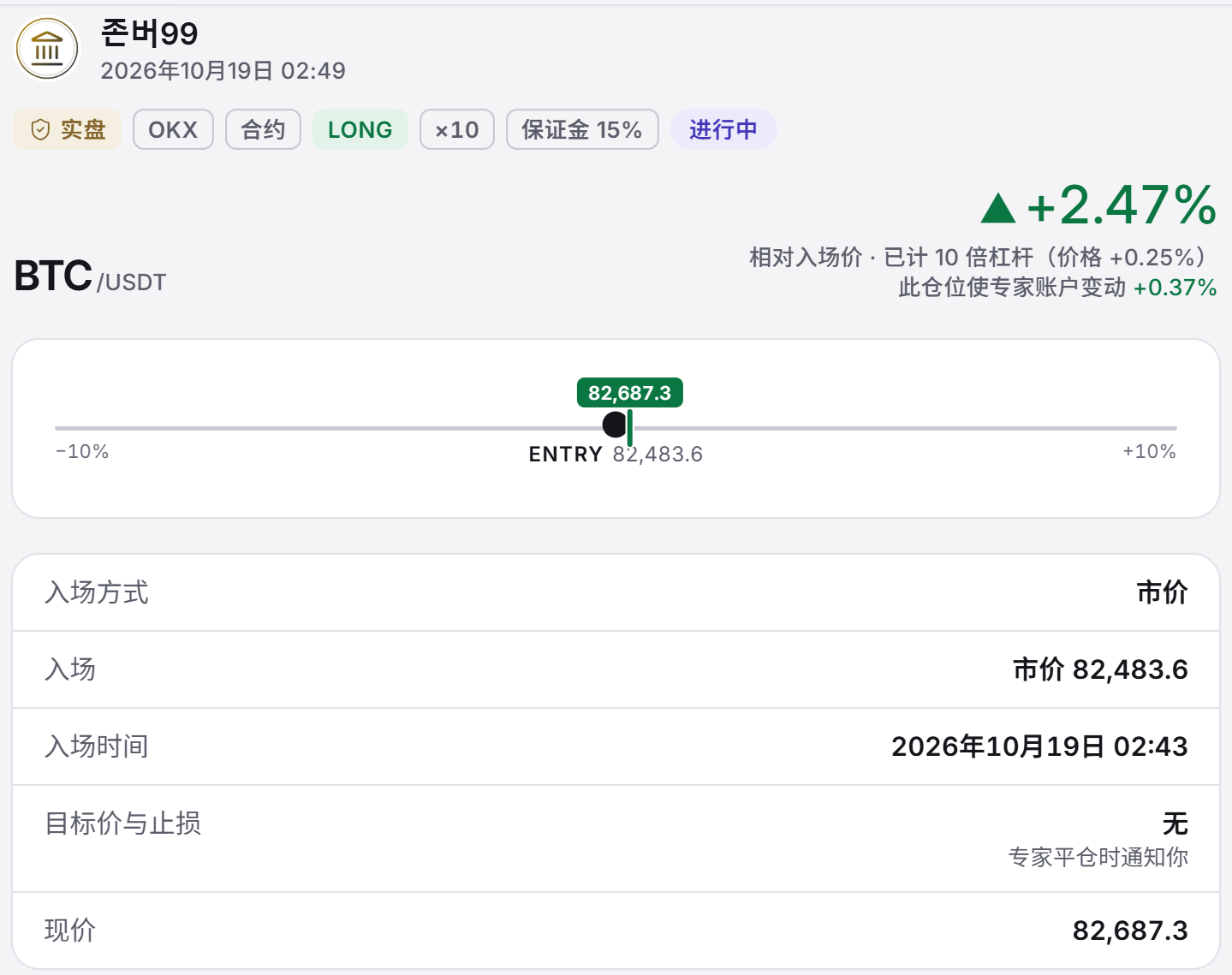The width and height of the screenshot is (1232, 975).
Task: Click the 市价 82,483.6 entry value
Action: (x=1100, y=670)
